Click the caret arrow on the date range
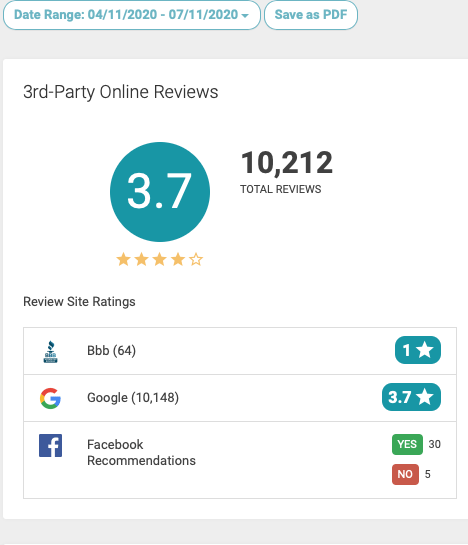The width and height of the screenshot is (468, 545). pos(245,16)
